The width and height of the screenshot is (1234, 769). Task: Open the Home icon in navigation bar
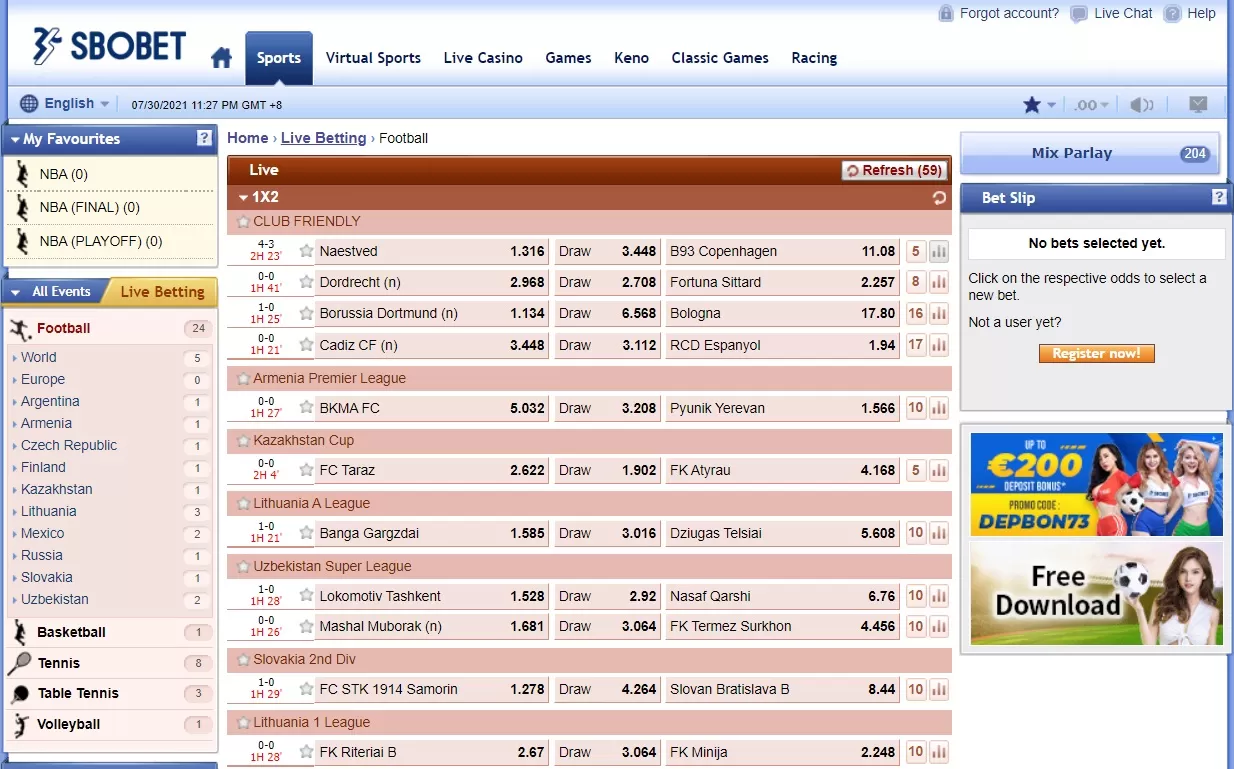pyautogui.click(x=222, y=58)
